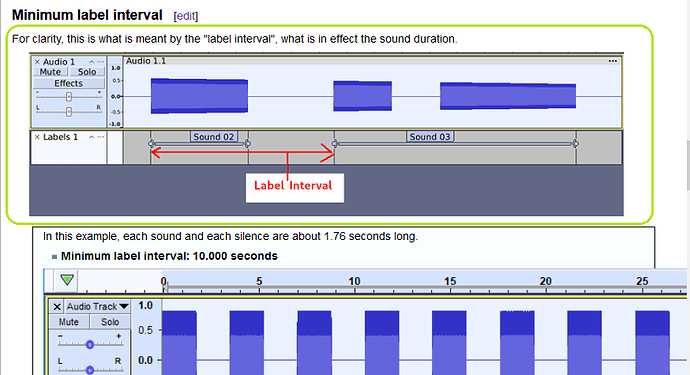Select the Sound 02 label
The height and width of the screenshot is (375, 690).
214,137
